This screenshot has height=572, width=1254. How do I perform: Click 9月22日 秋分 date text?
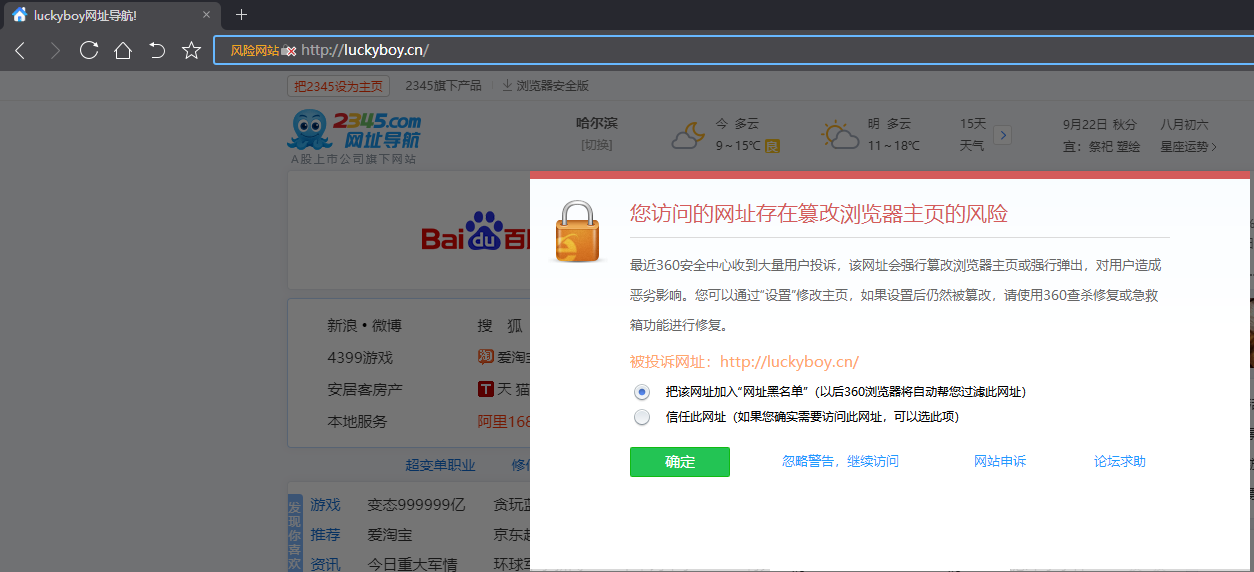[1099, 125]
